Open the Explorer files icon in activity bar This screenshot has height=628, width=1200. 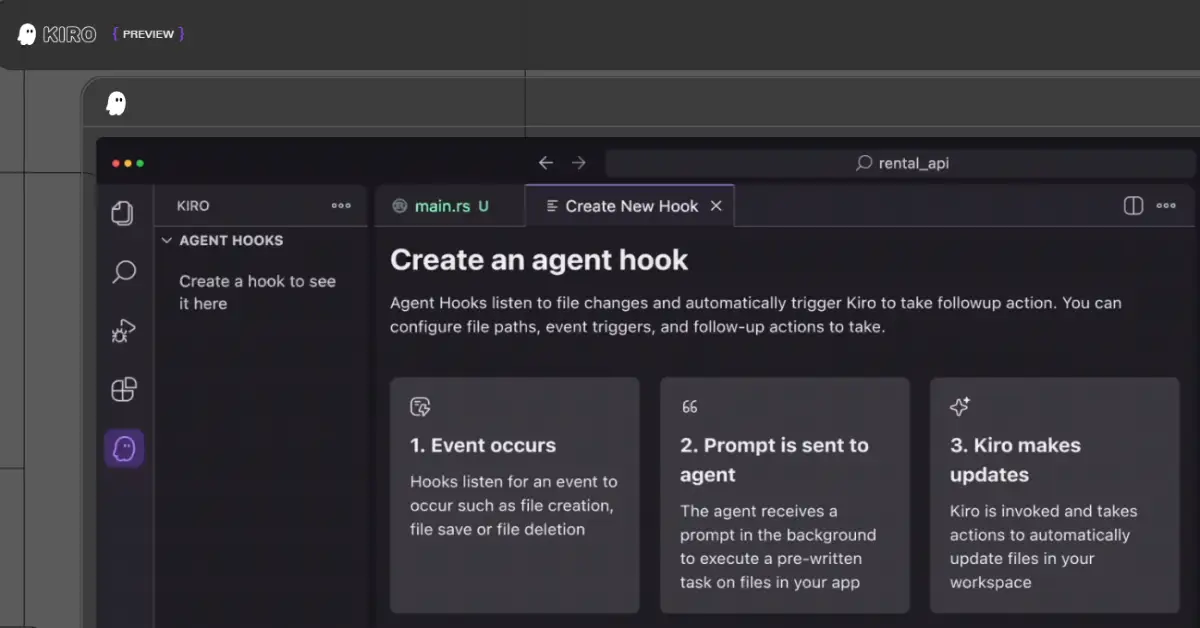tap(123, 213)
